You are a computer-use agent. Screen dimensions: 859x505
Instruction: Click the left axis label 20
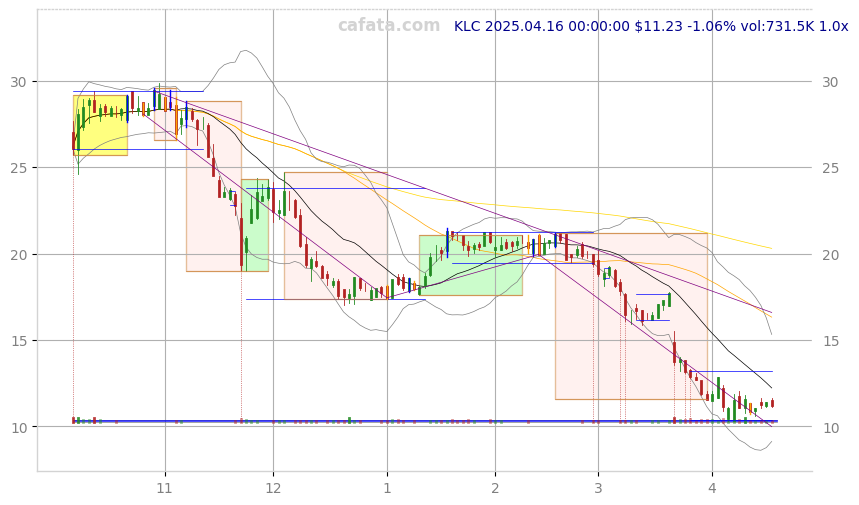19,255
